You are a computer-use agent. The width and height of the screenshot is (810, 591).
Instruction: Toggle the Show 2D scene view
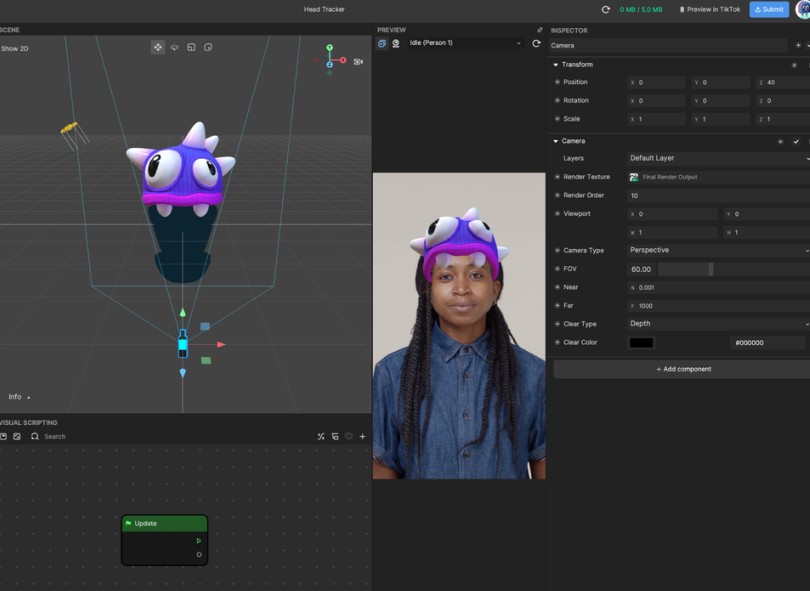pyautogui.click(x=14, y=48)
